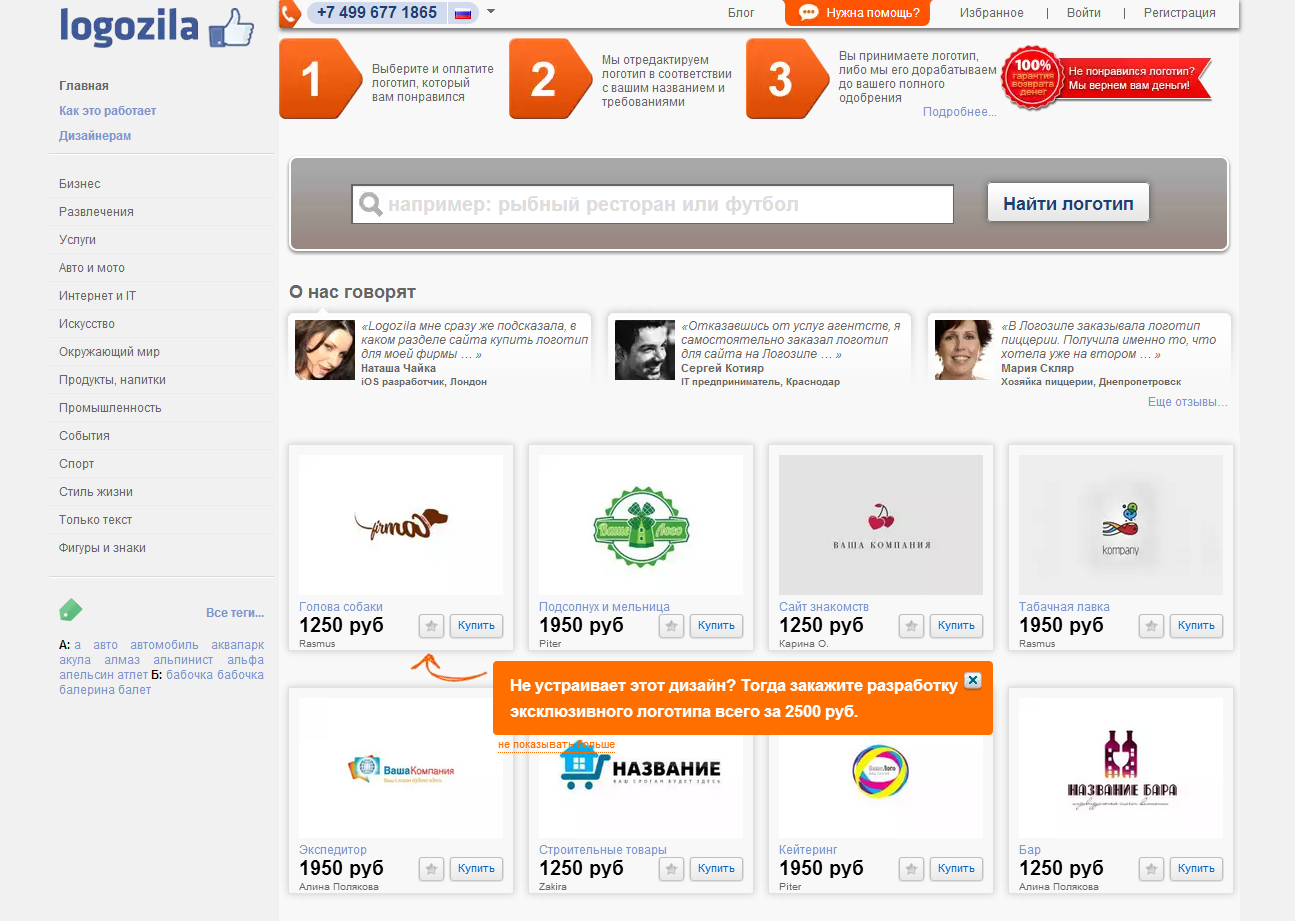1295x921 pixels.
Task: Click the logozila thumbs-up logo
Action: tap(158, 27)
